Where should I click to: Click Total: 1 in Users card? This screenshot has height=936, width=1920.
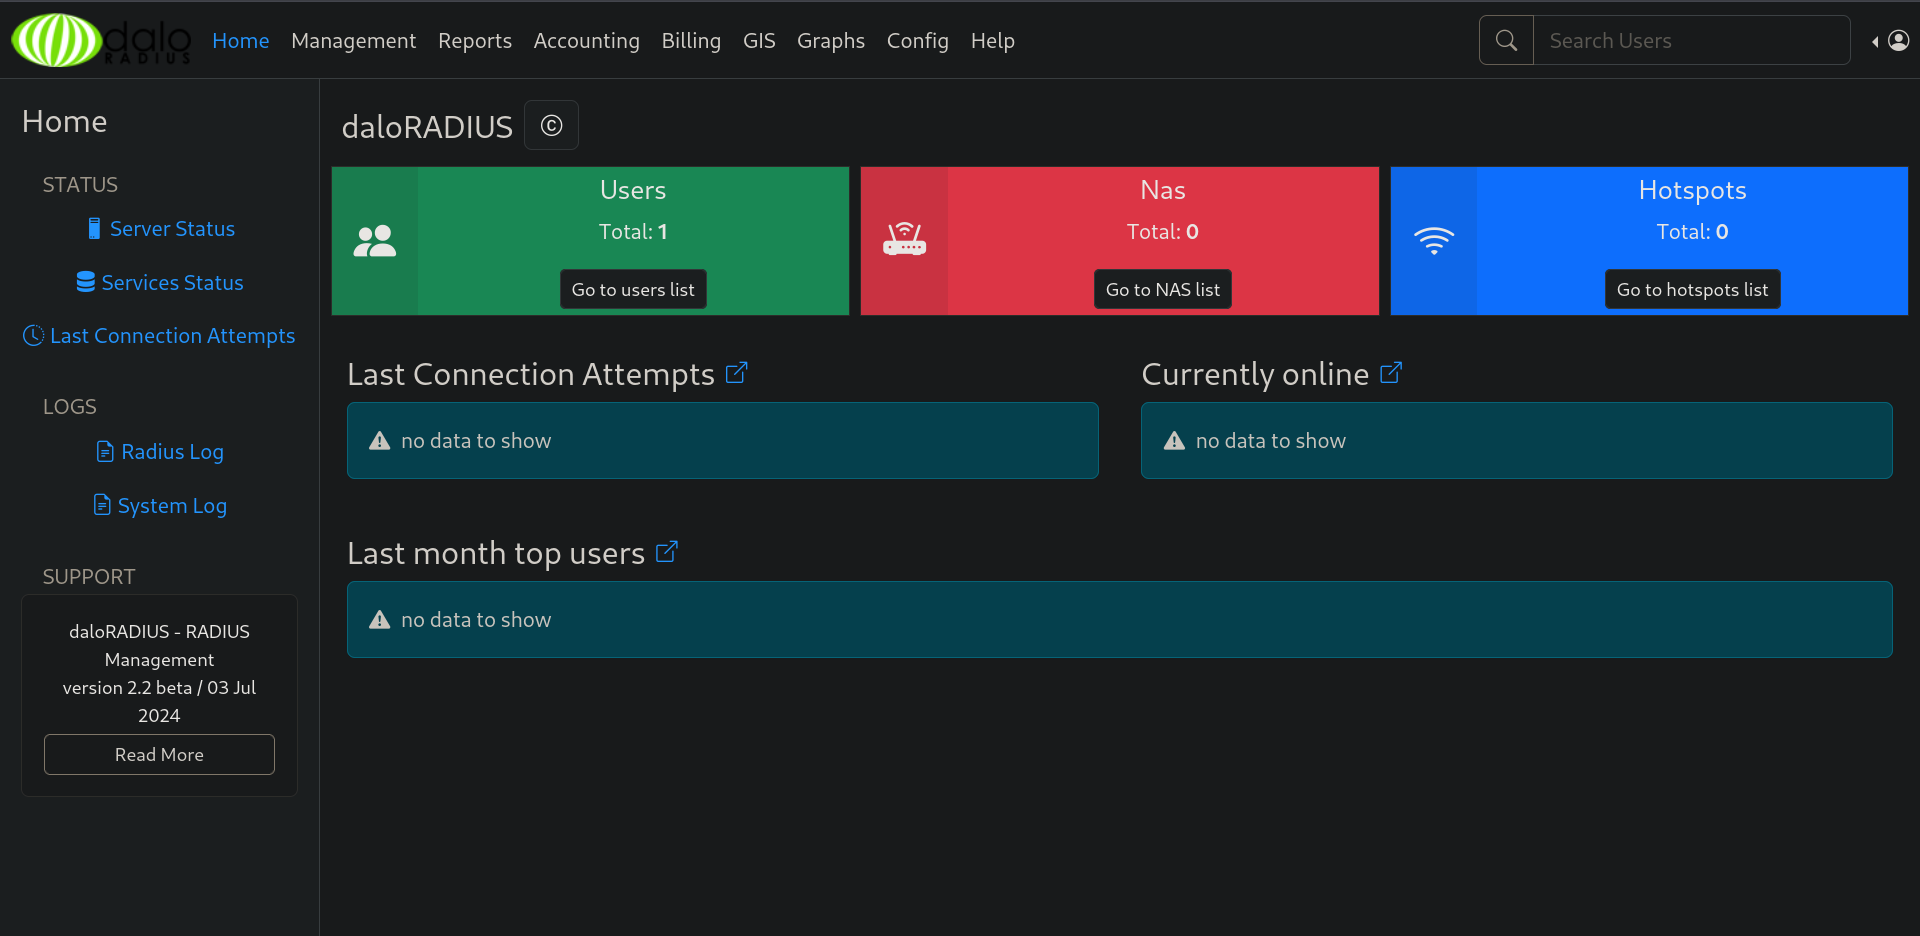click(633, 231)
